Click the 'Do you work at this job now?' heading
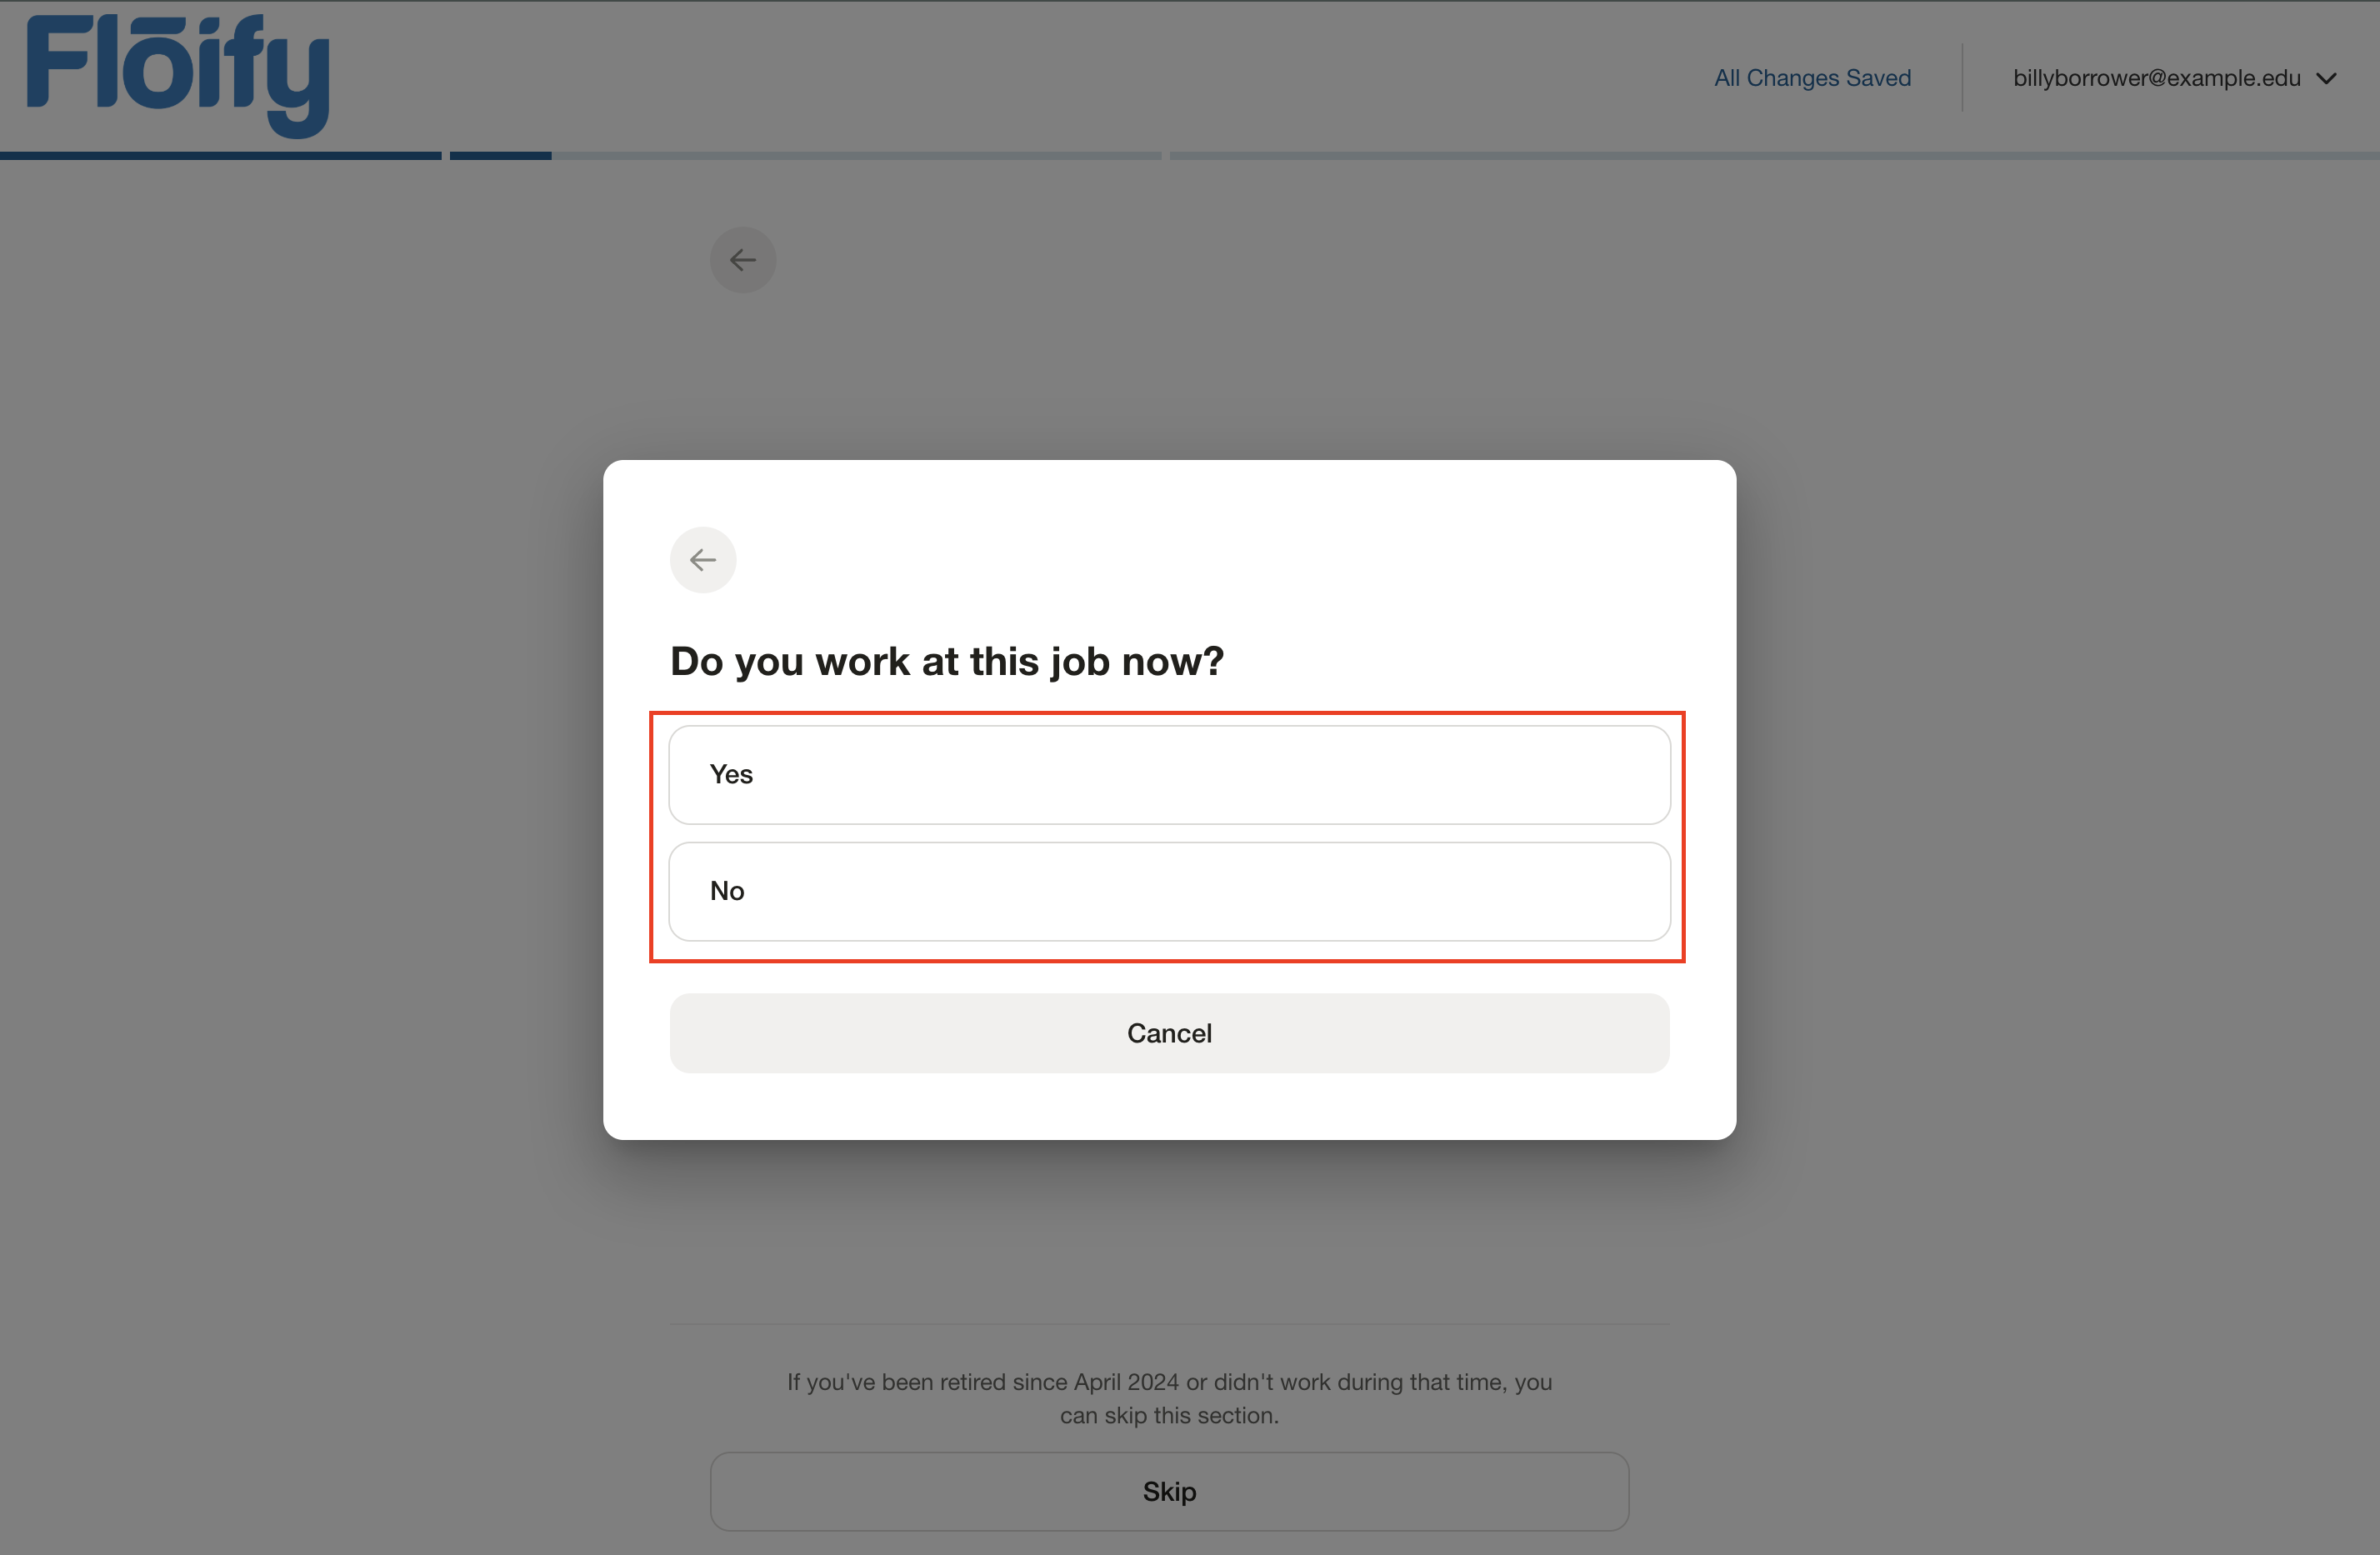This screenshot has width=2380, height=1555. coord(946,661)
